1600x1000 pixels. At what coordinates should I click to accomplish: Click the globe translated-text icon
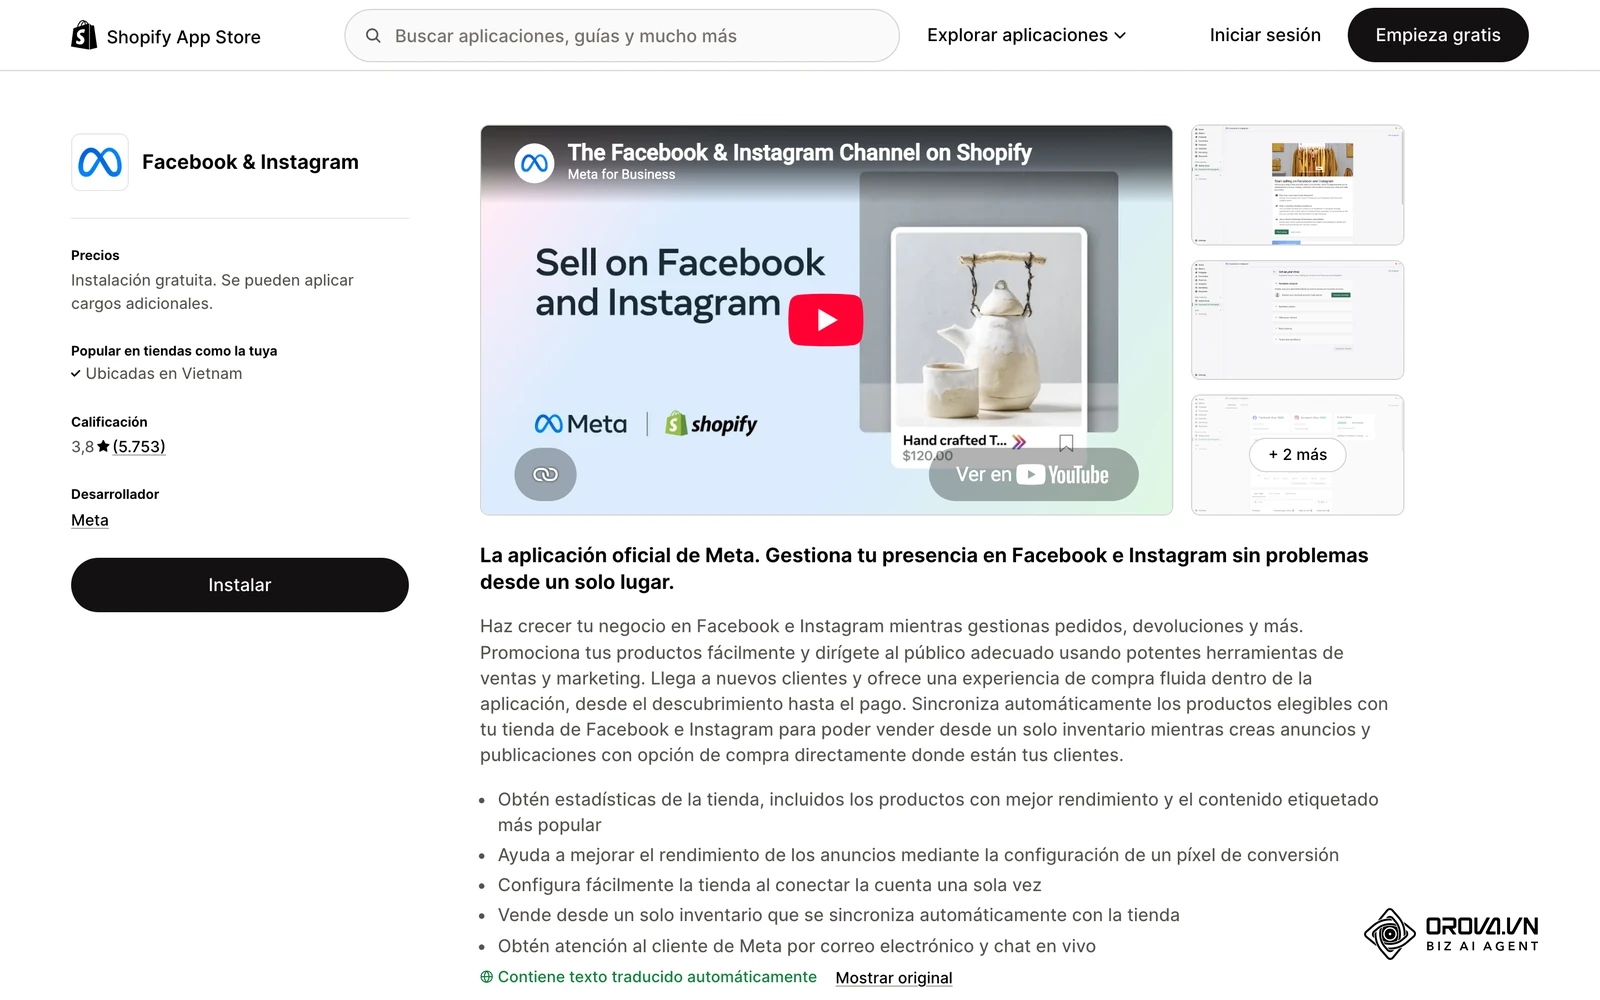click(x=487, y=977)
